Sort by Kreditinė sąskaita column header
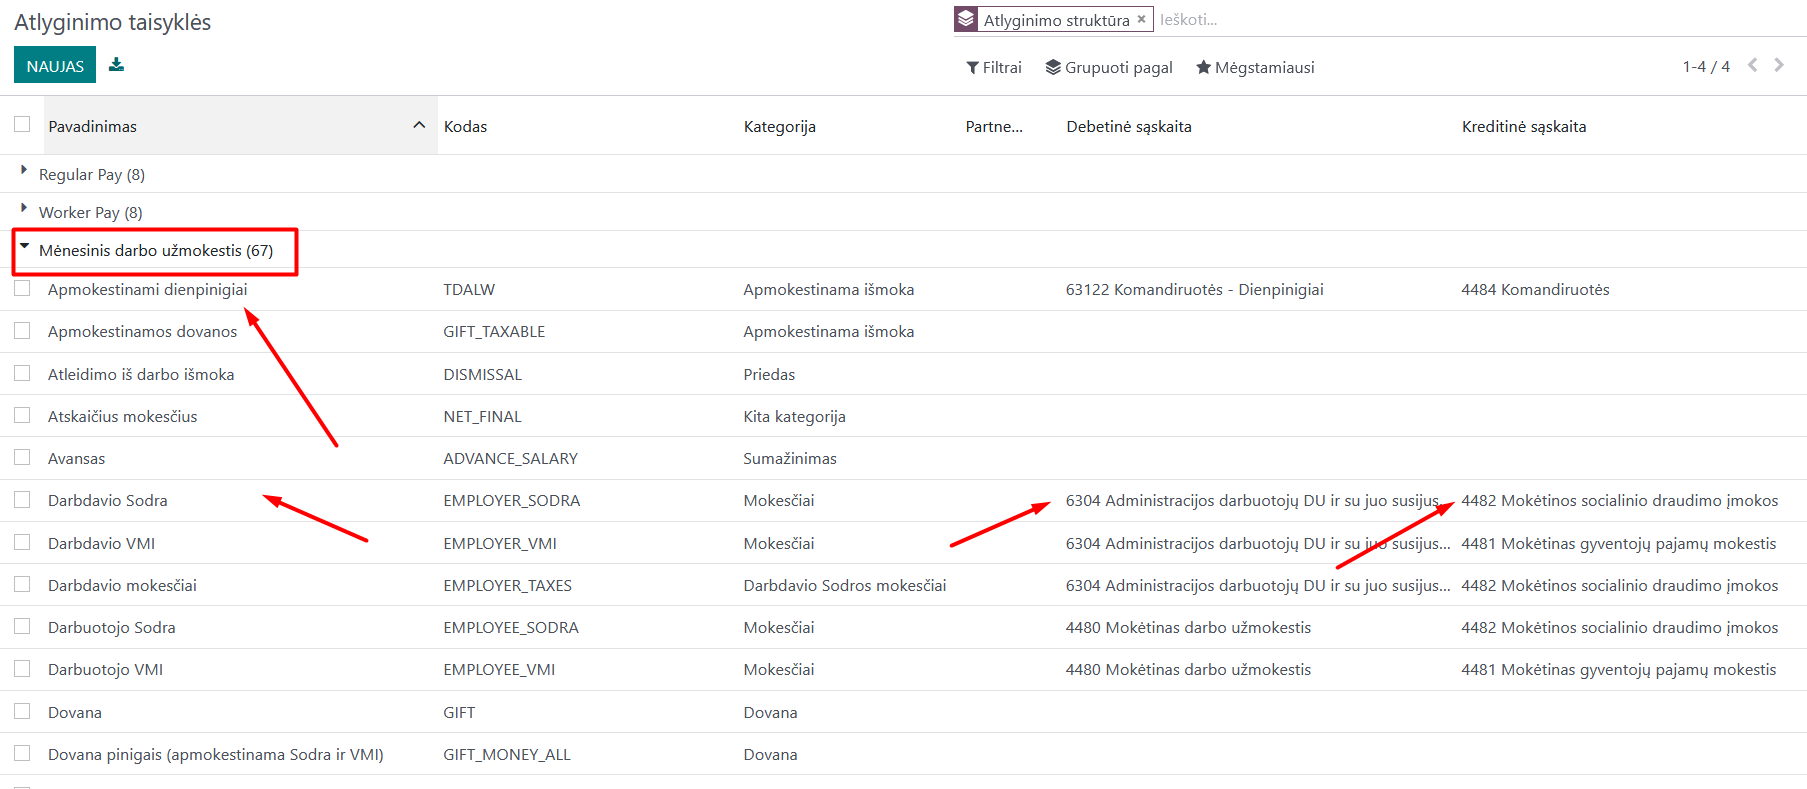The width and height of the screenshot is (1807, 789). point(1524,126)
